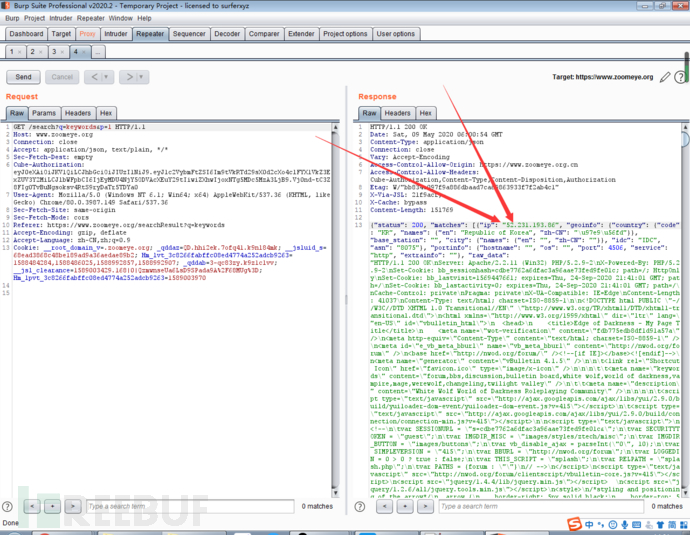Open the Project menu
The width and height of the screenshot is (690, 535).
click(x=34, y=18)
